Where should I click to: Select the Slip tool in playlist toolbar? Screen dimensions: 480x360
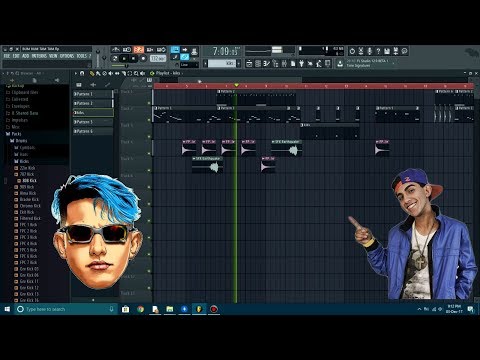[x=117, y=73]
